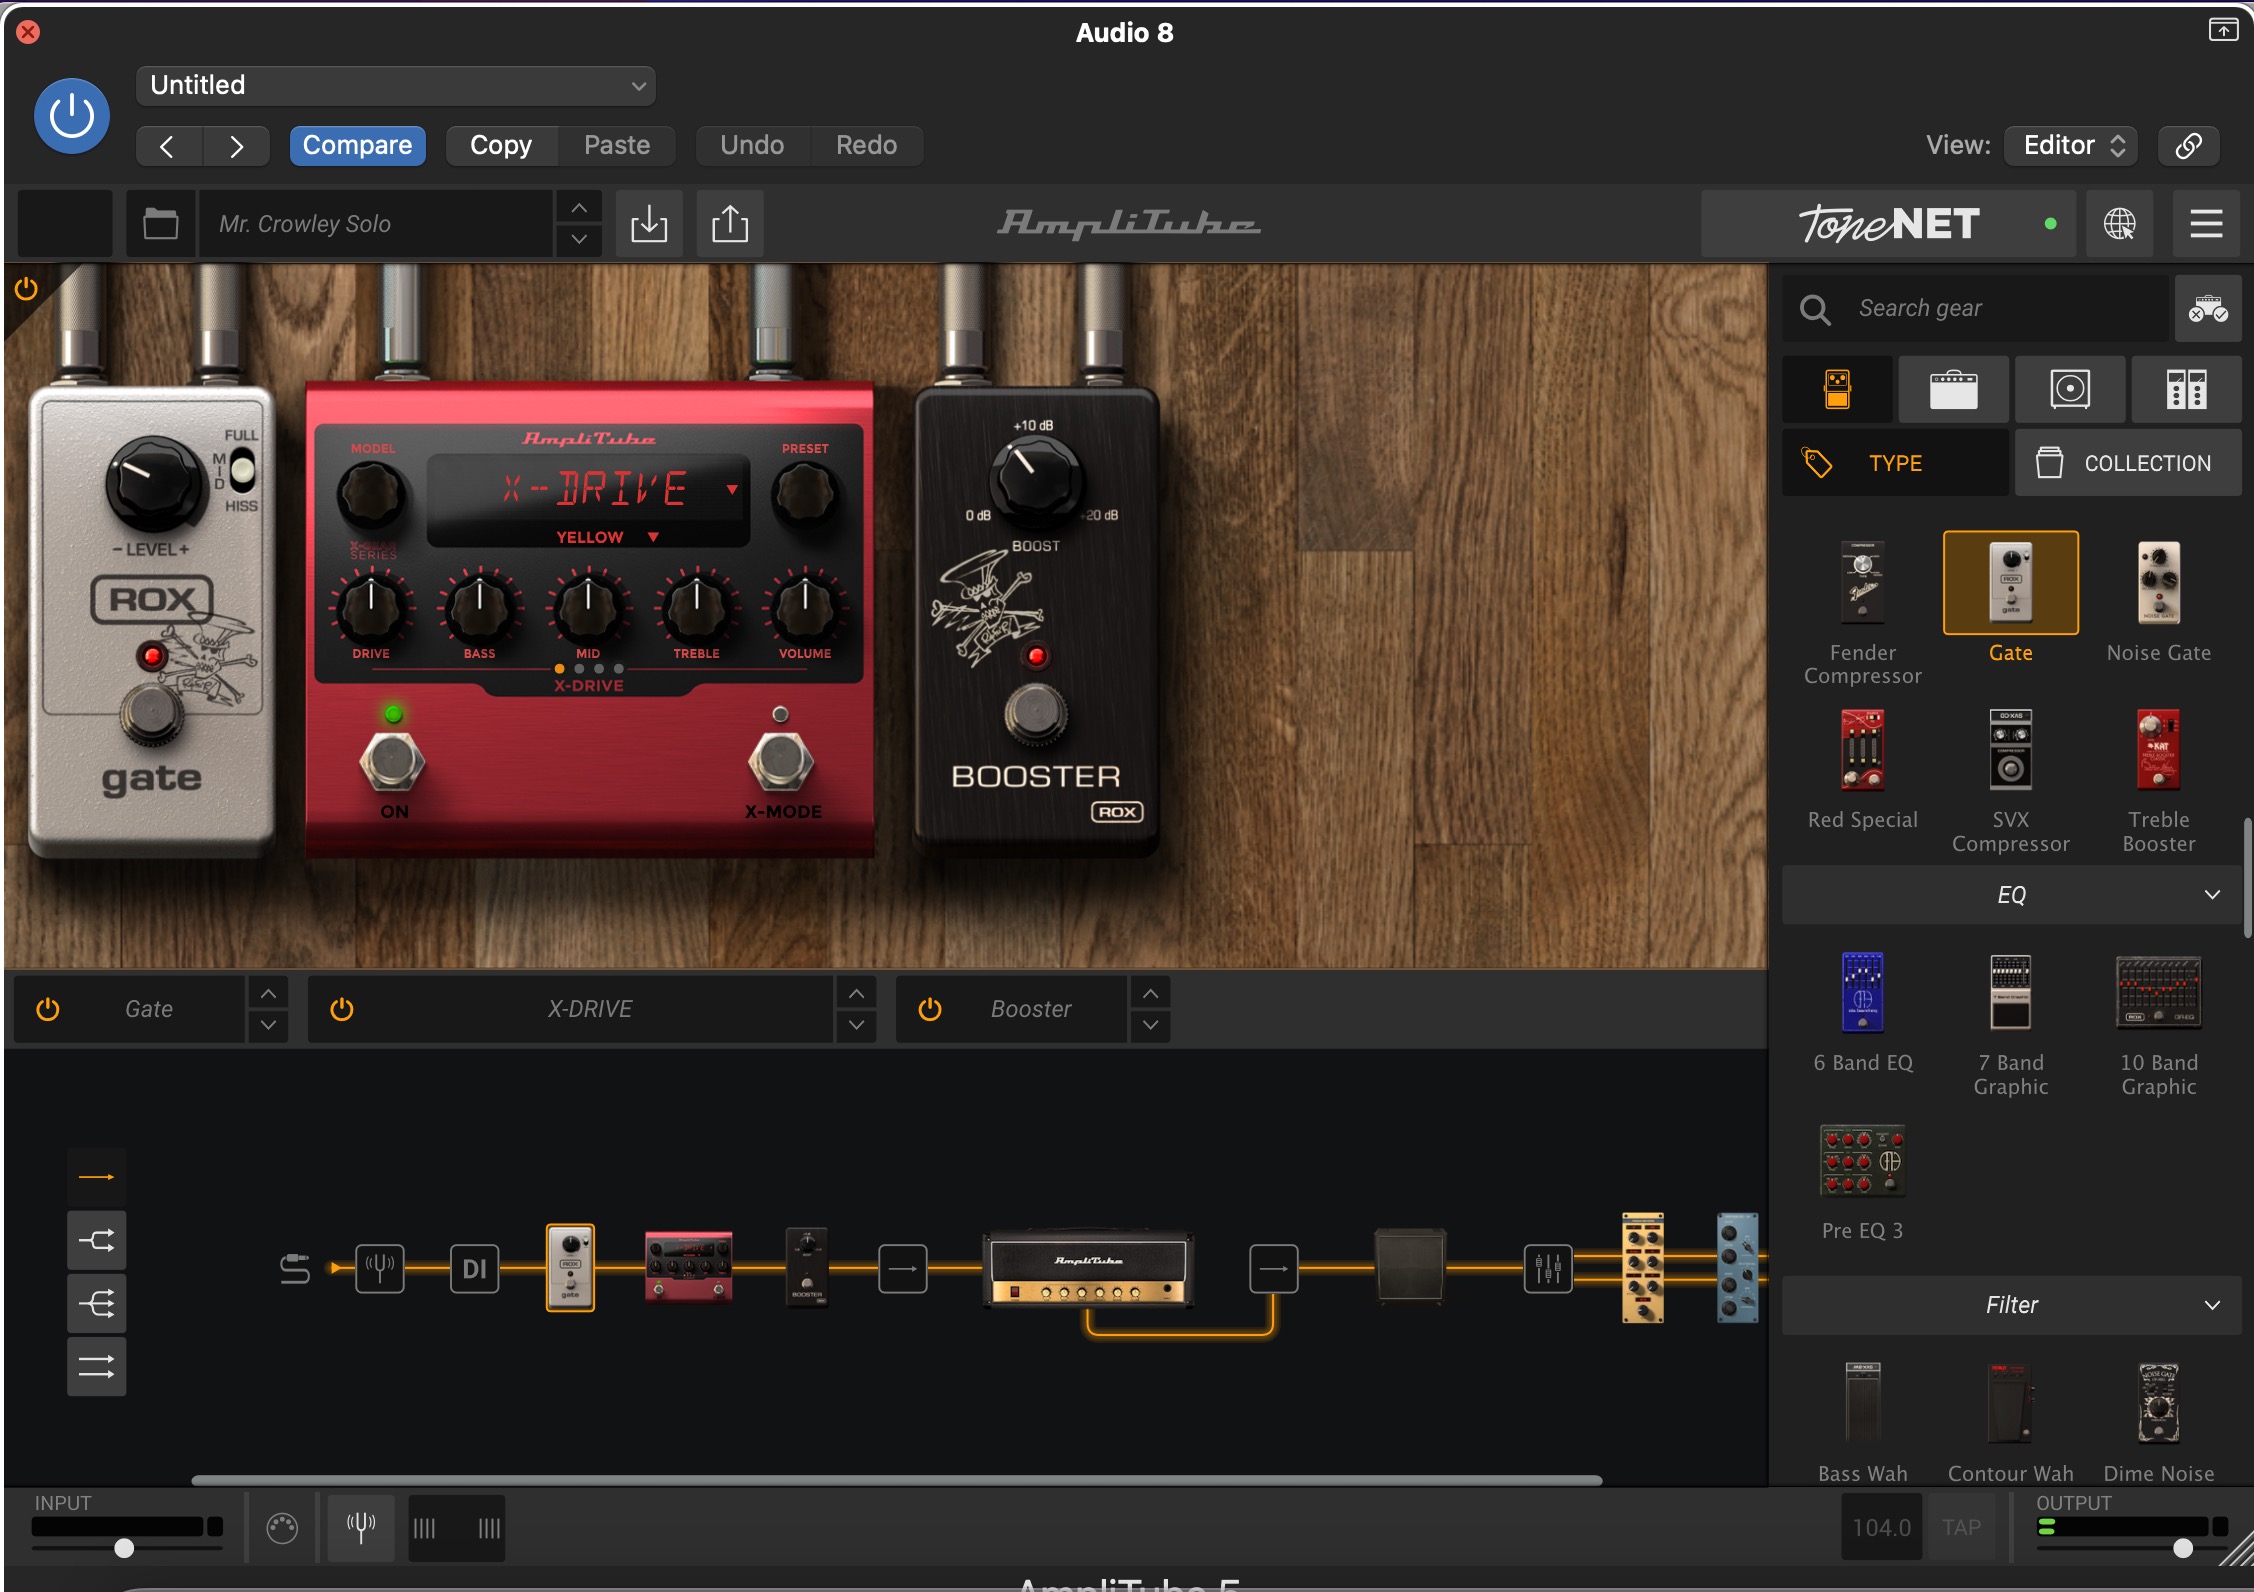Click the Compare button

[x=357, y=146]
